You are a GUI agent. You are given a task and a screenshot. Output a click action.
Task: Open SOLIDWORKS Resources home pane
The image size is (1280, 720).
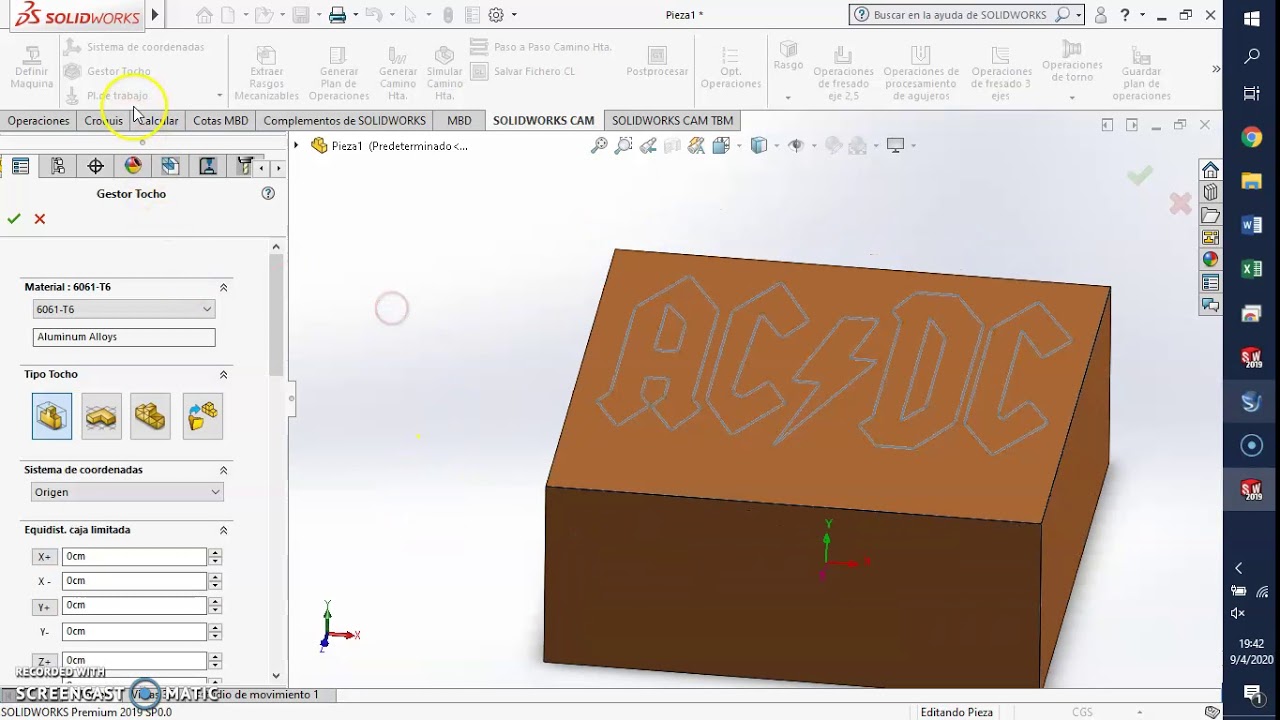1211,170
